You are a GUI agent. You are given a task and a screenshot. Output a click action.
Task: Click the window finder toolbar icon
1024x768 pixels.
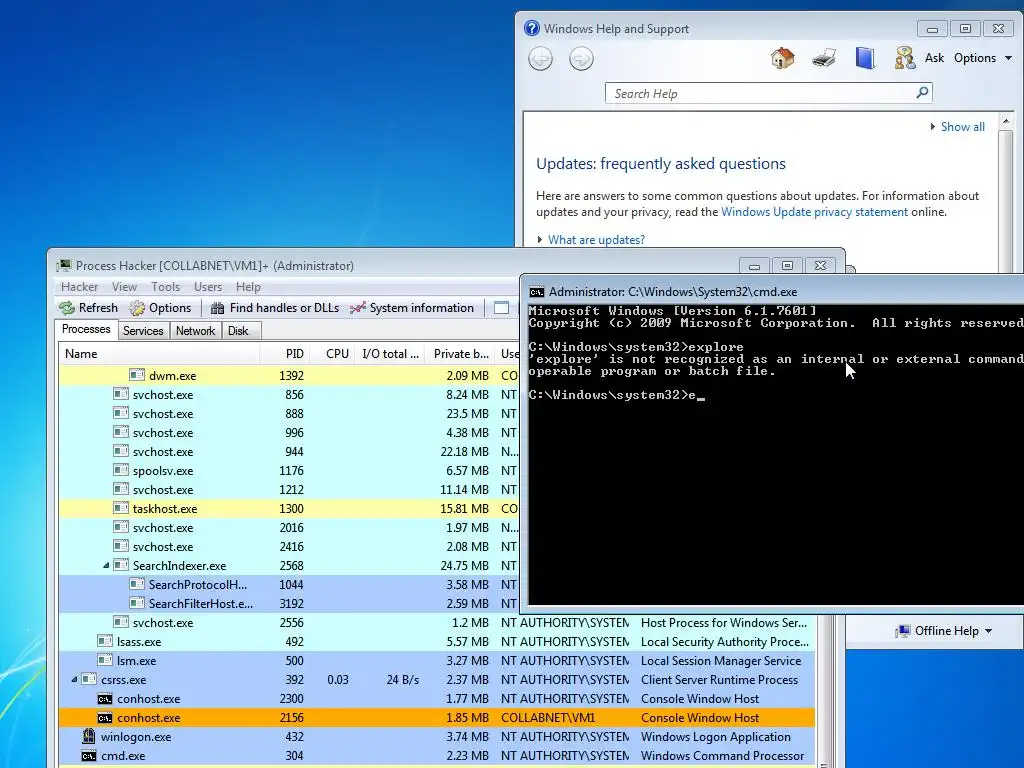[x=501, y=308]
